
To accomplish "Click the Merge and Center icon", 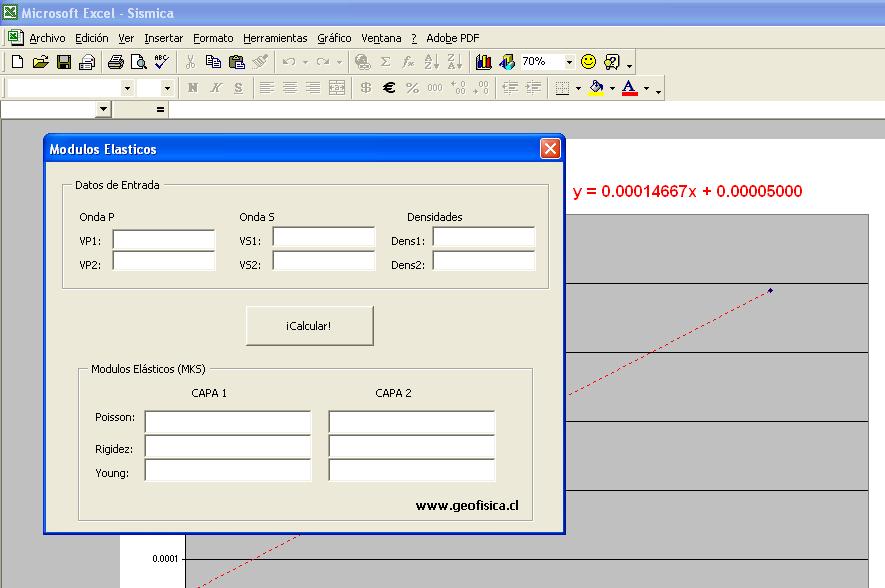I will (337, 87).
